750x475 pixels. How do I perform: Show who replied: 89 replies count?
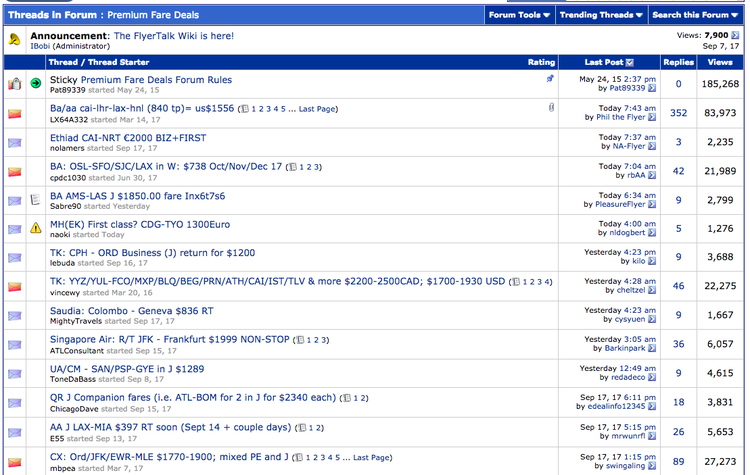pos(678,462)
